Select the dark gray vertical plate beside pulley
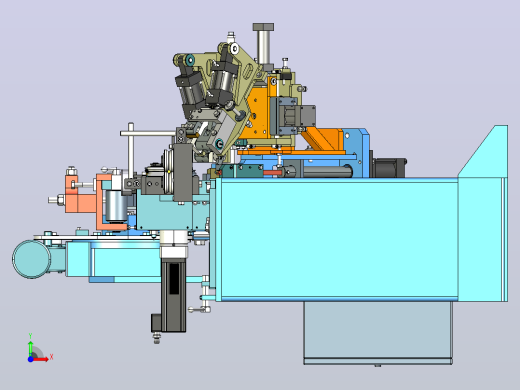 coord(182,173)
